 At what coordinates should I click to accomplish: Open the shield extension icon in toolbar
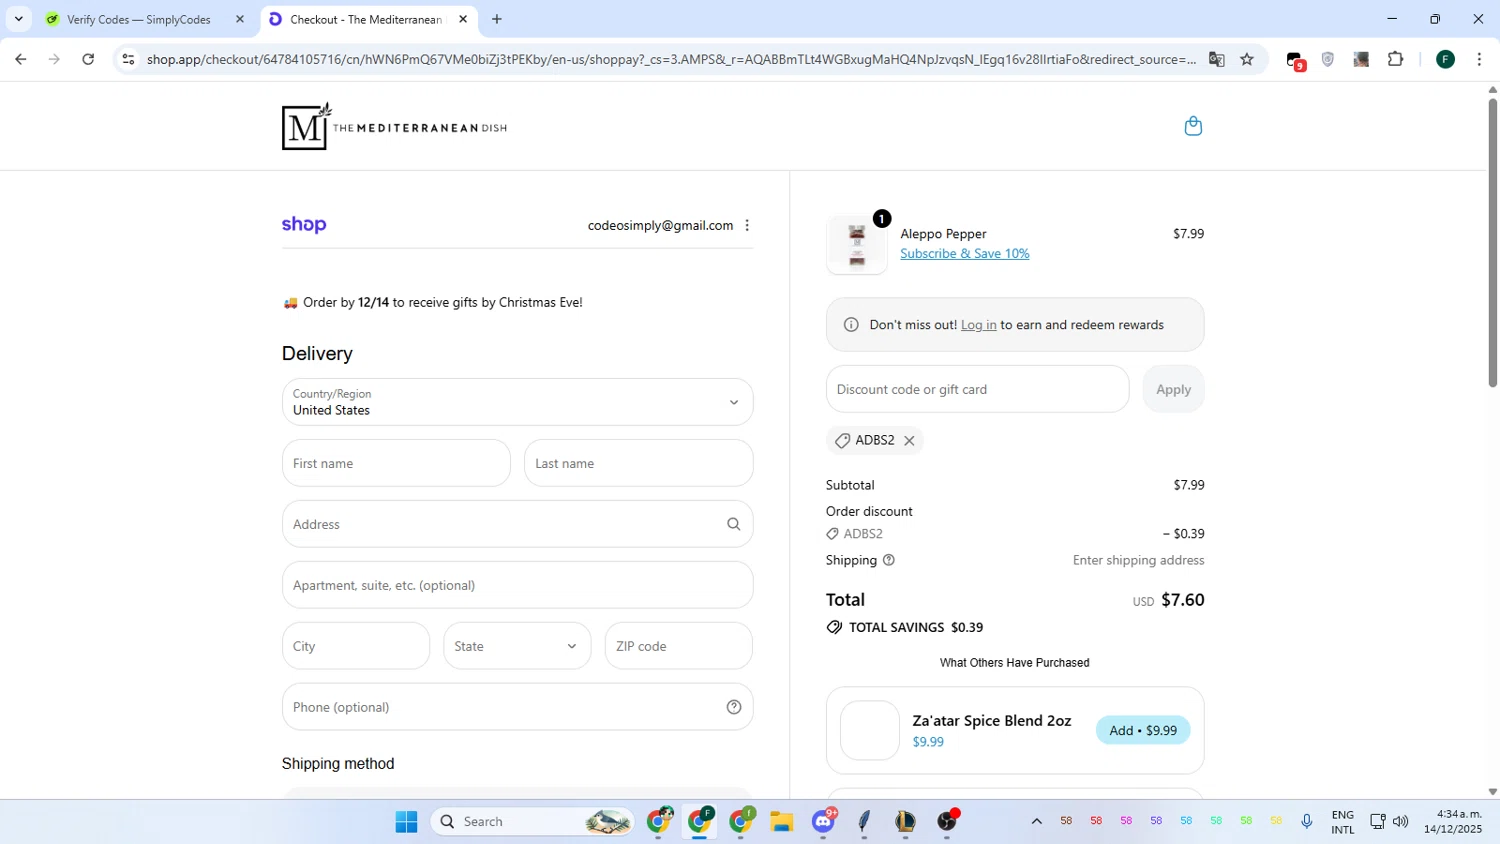1328,59
